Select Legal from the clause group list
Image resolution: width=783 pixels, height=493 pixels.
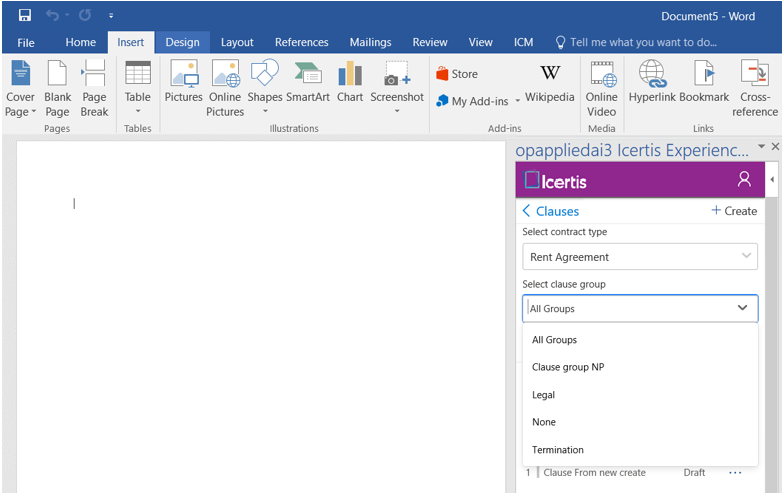pos(544,395)
